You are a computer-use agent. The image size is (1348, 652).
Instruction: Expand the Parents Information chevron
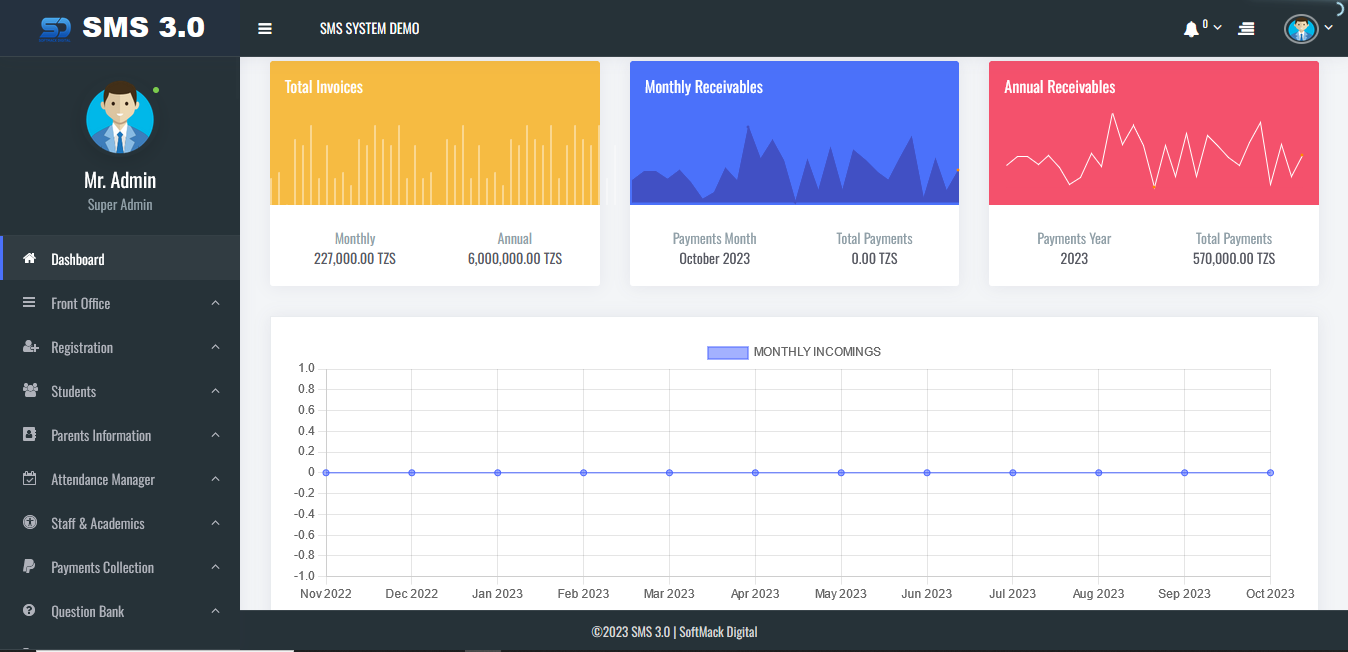215,435
